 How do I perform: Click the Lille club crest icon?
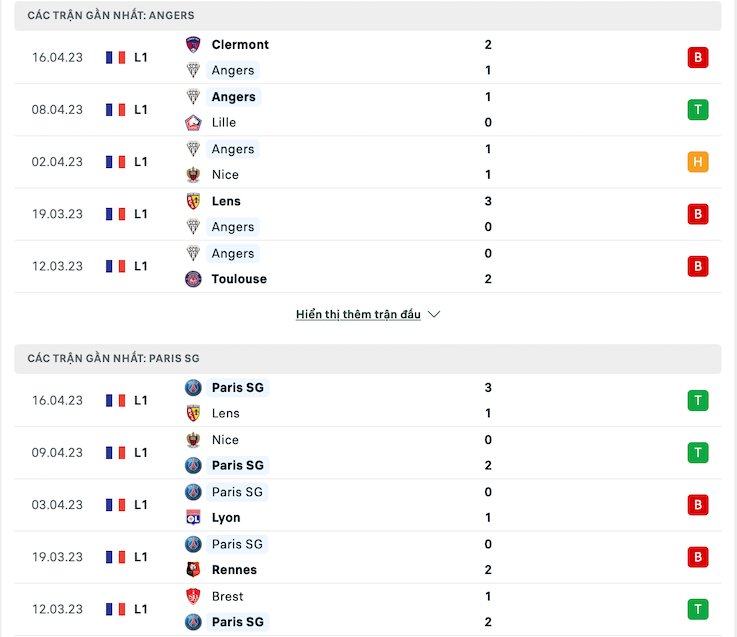click(193, 123)
